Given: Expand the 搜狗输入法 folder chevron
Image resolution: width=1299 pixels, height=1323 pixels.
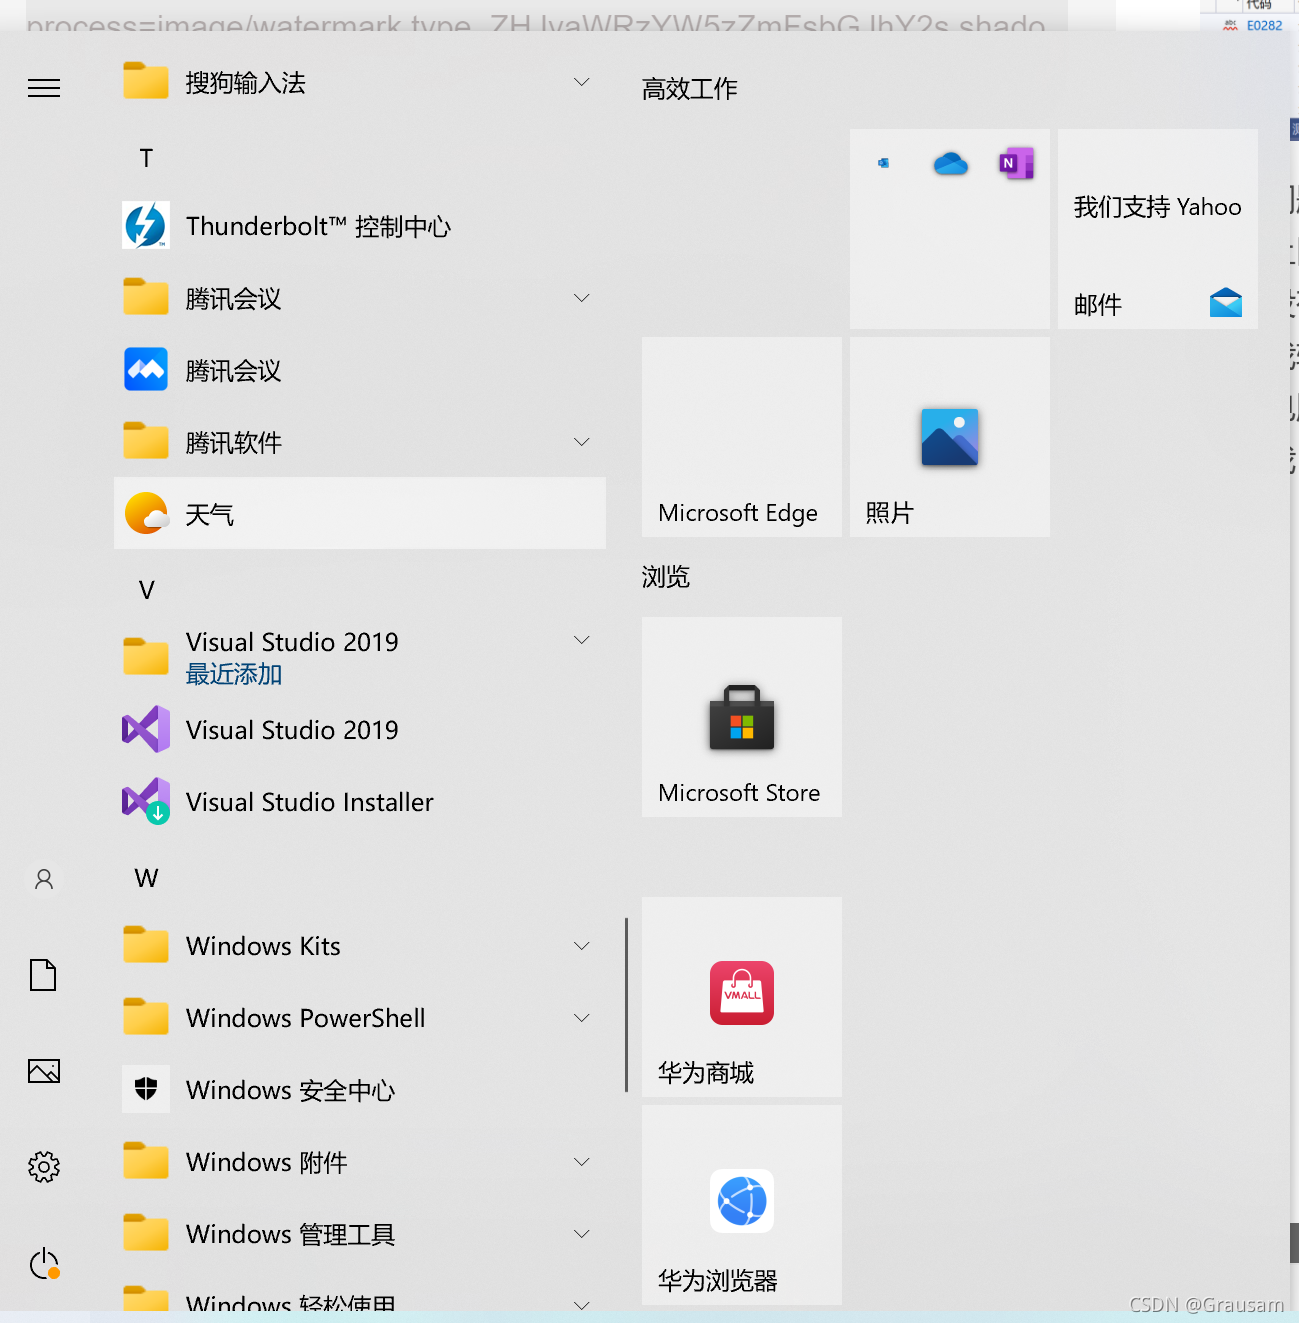Looking at the screenshot, I should (581, 81).
